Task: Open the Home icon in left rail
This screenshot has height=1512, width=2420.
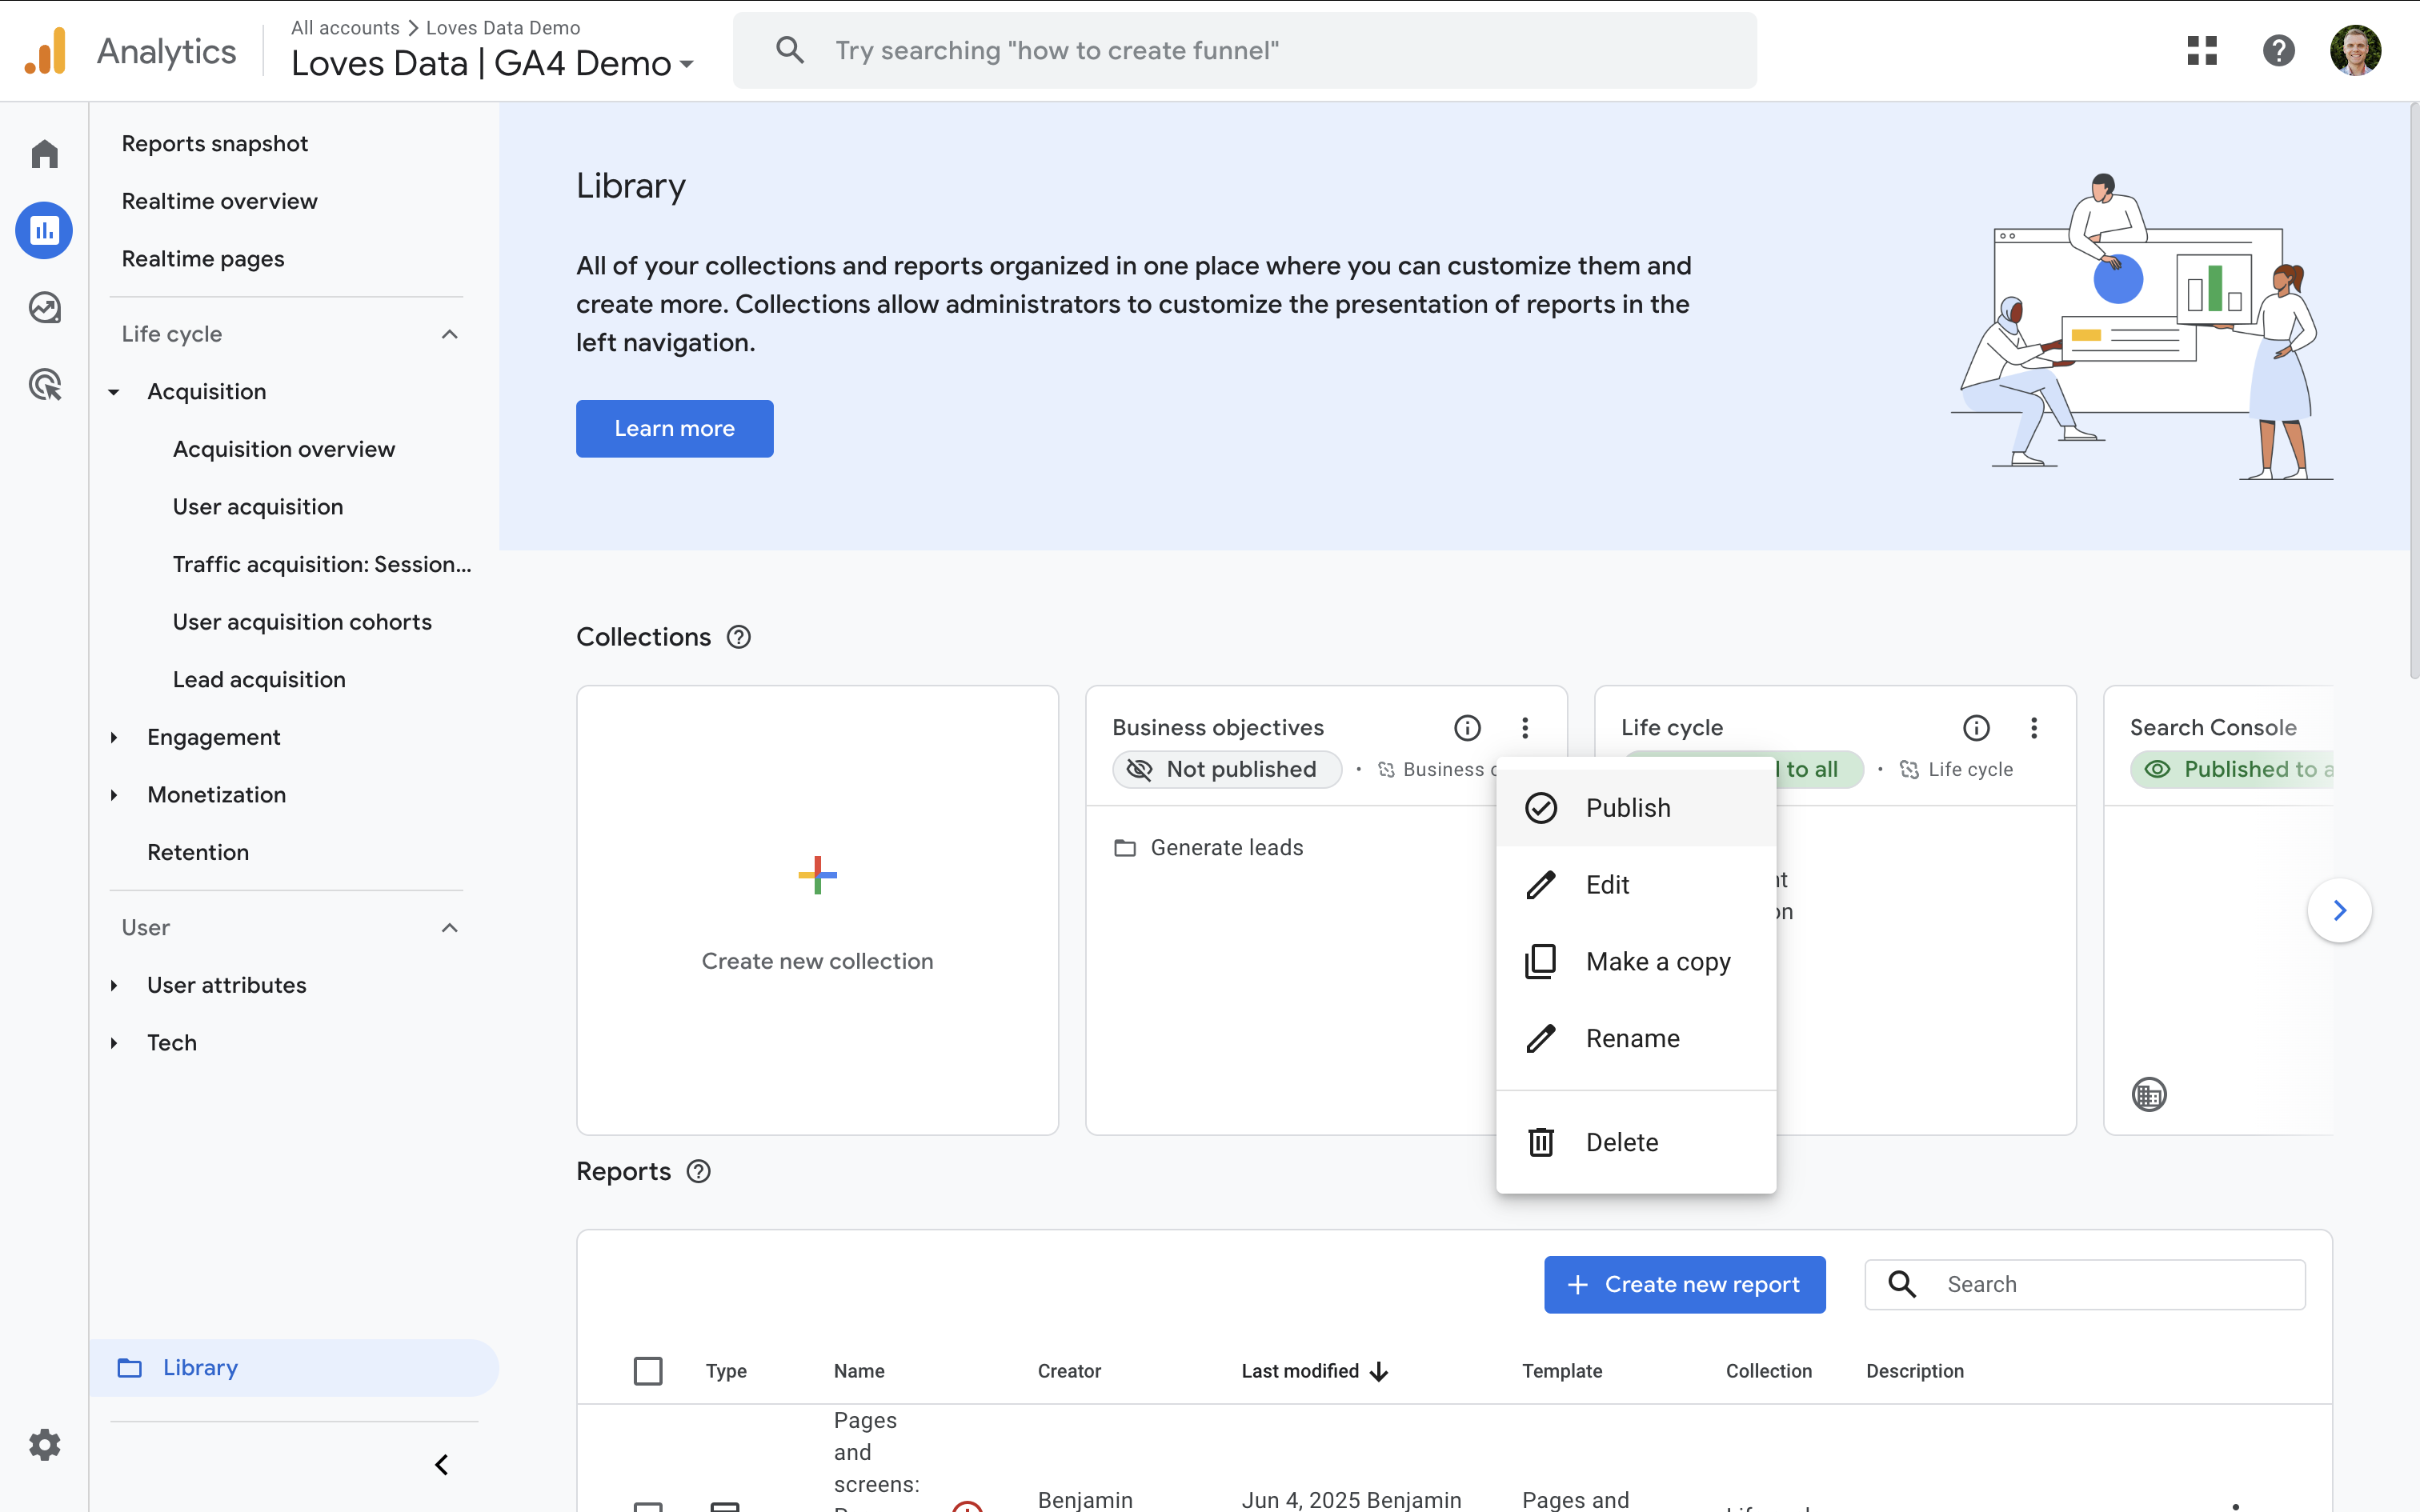Action: 44,154
